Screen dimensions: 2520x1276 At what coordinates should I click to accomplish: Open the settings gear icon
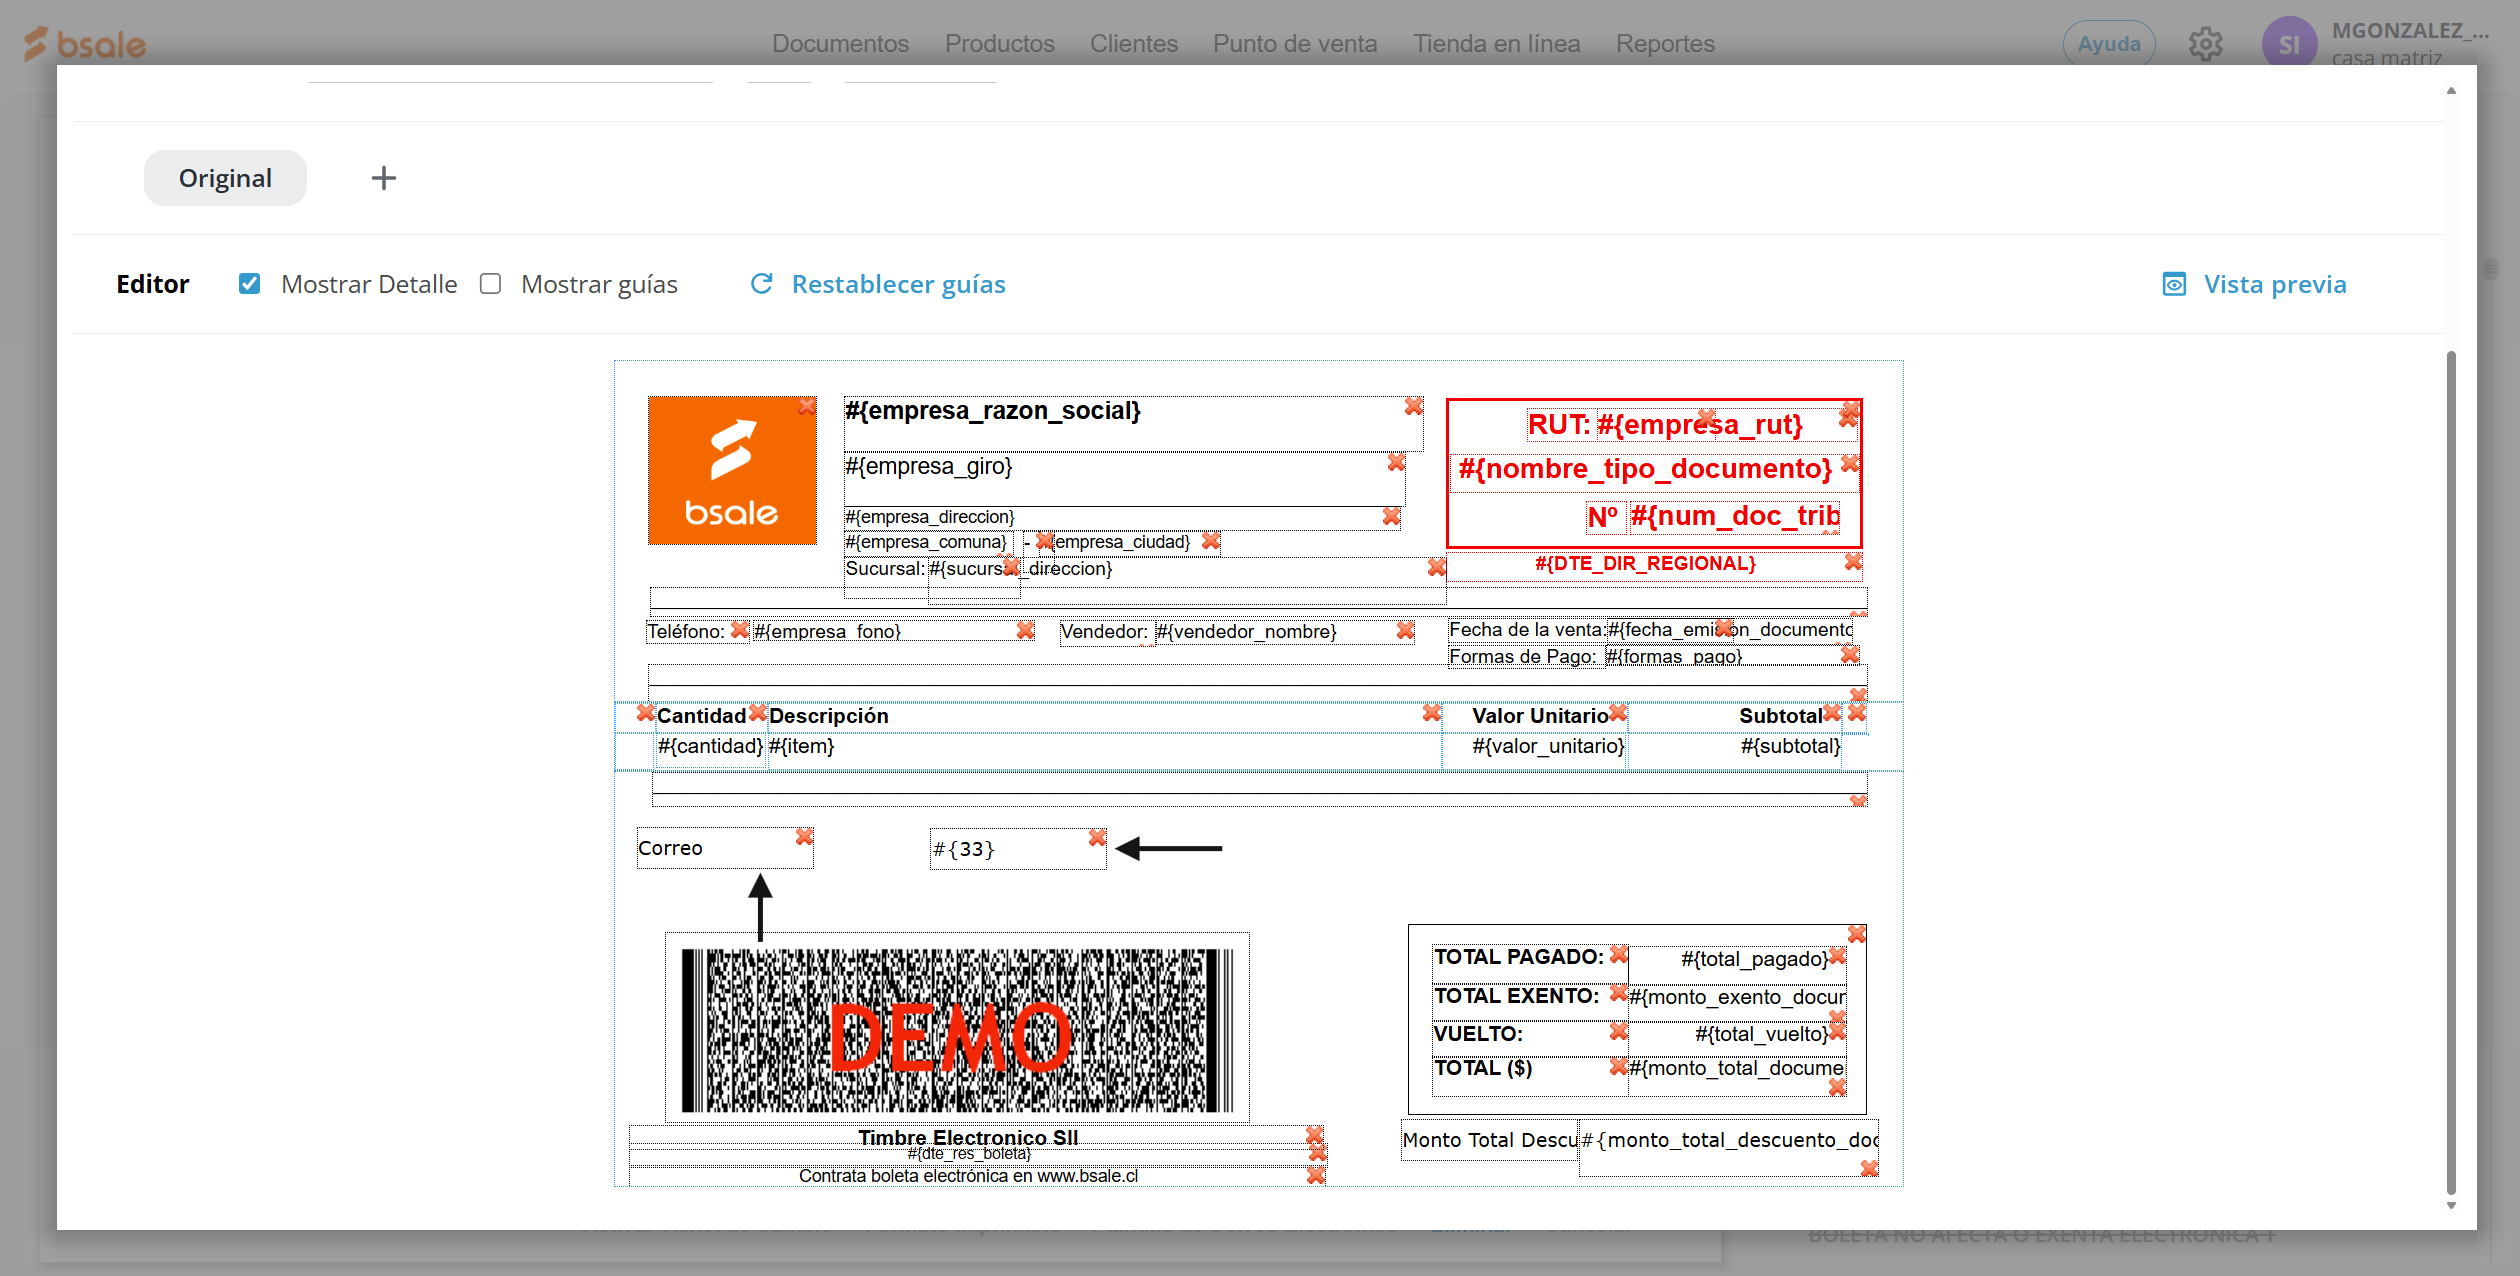[x=2205, y=44]
